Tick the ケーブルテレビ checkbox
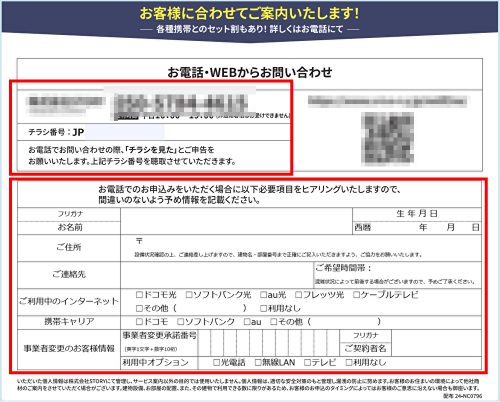The image size is (500, 402). [x=357, y=295]
